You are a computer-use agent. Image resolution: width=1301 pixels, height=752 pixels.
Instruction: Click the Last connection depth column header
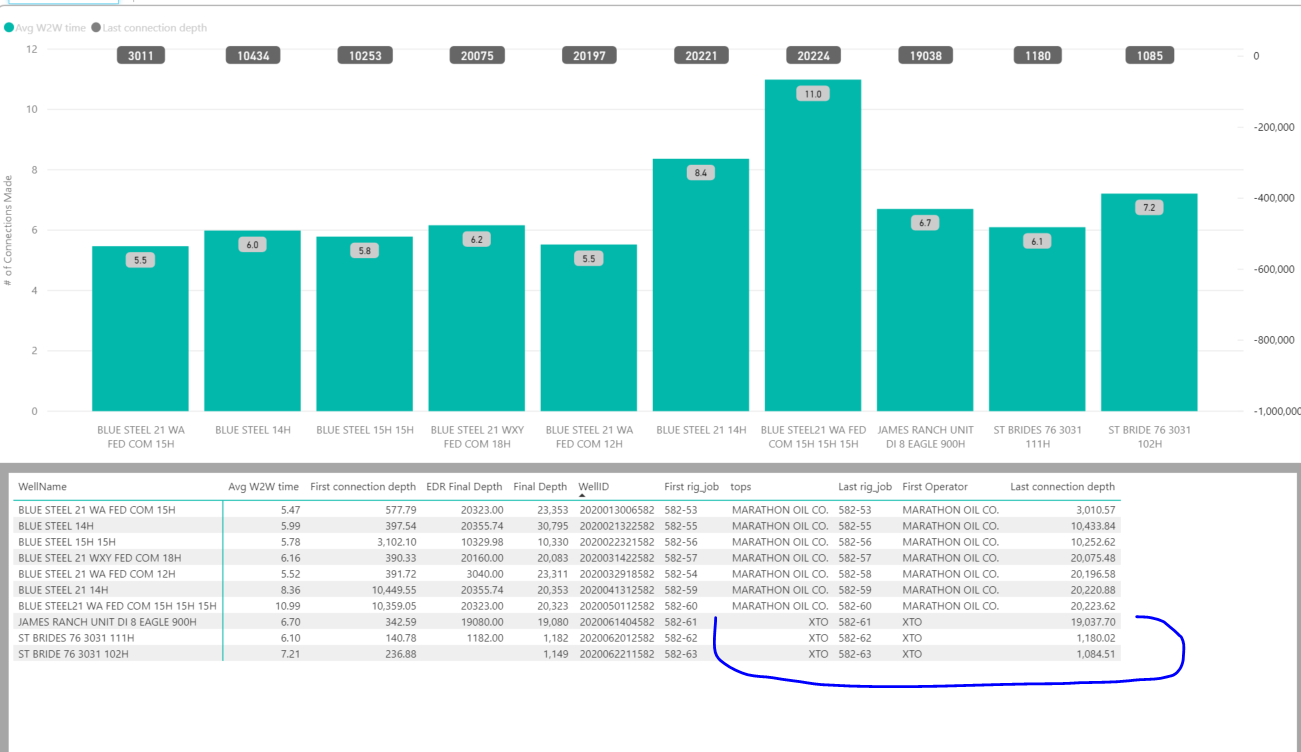pos(1062,487)
